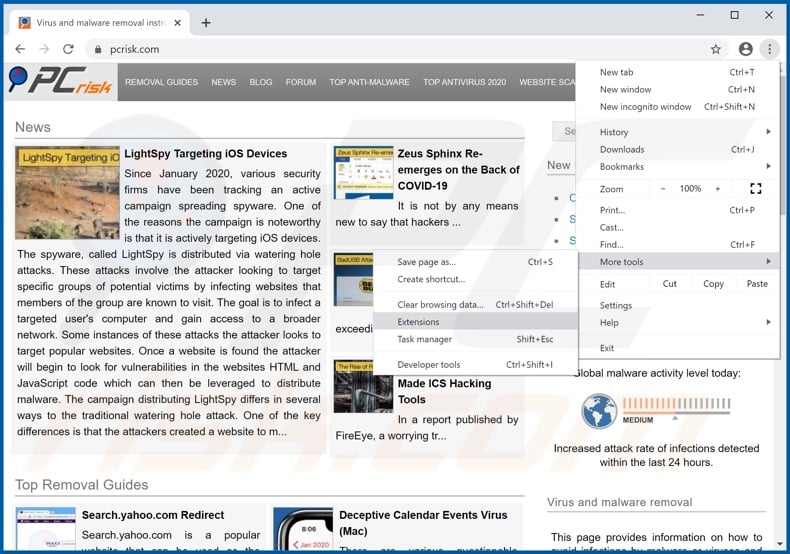Open Settings from the Chrome menu

point(678,305)
